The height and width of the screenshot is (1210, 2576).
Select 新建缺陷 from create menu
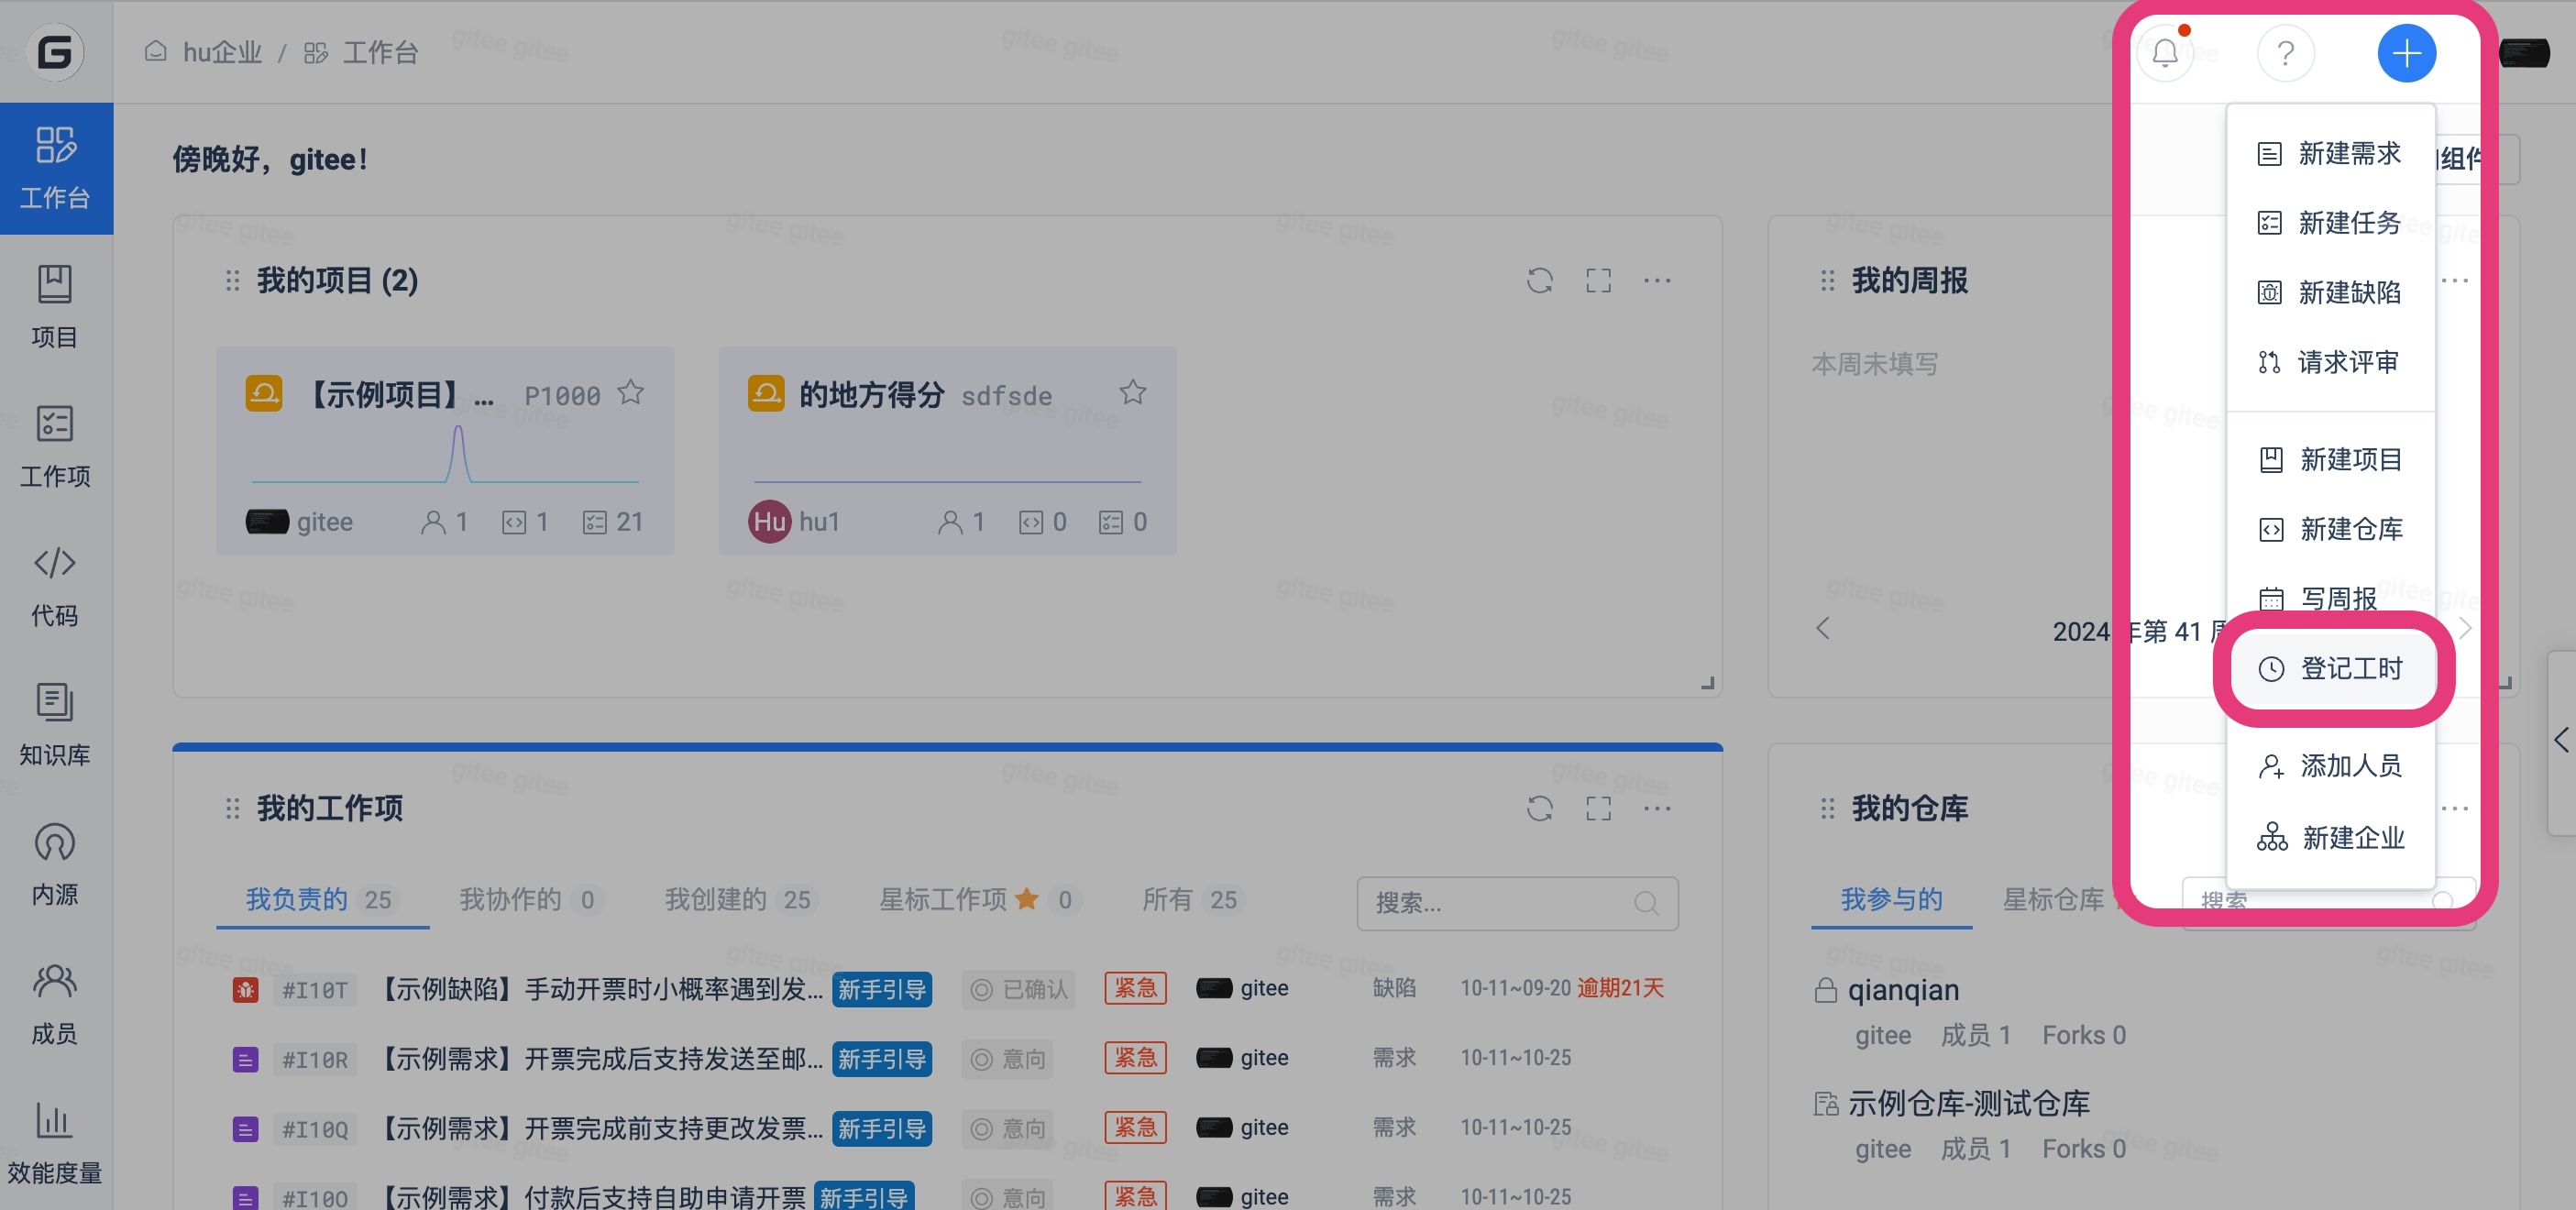2330,292
